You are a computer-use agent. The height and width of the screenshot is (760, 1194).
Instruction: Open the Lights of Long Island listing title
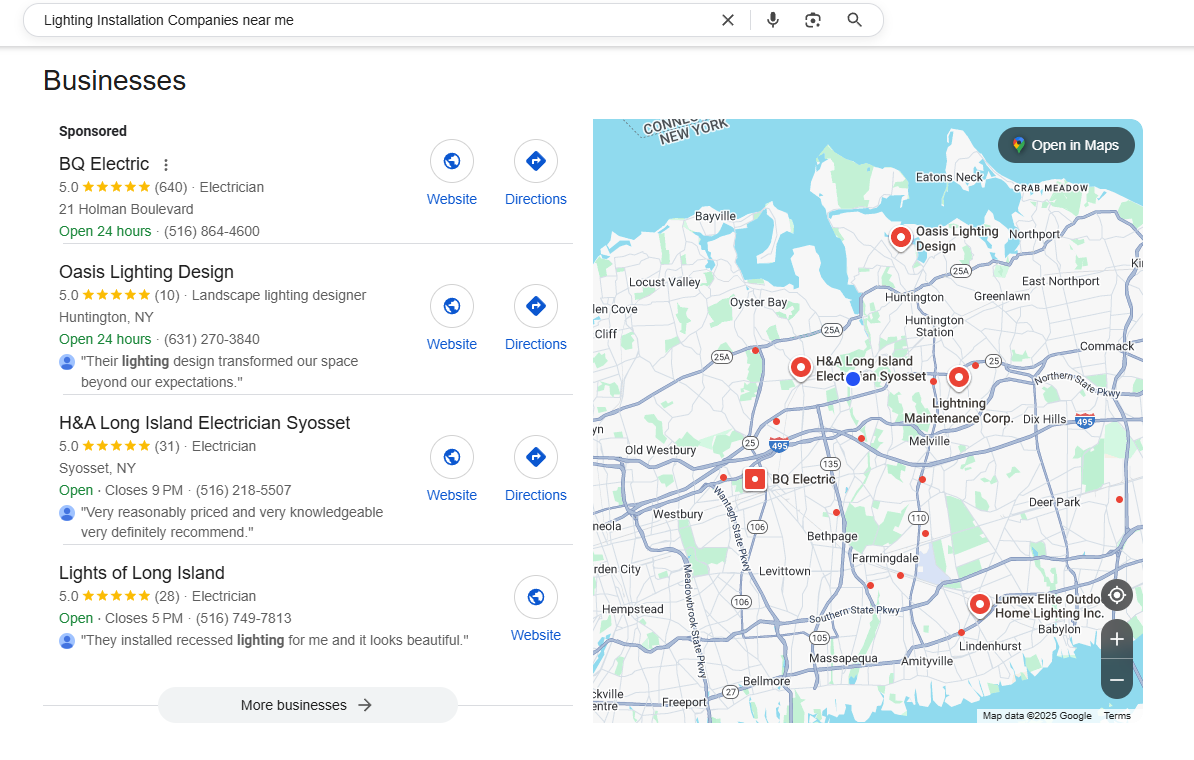click(x=141, y=573)
